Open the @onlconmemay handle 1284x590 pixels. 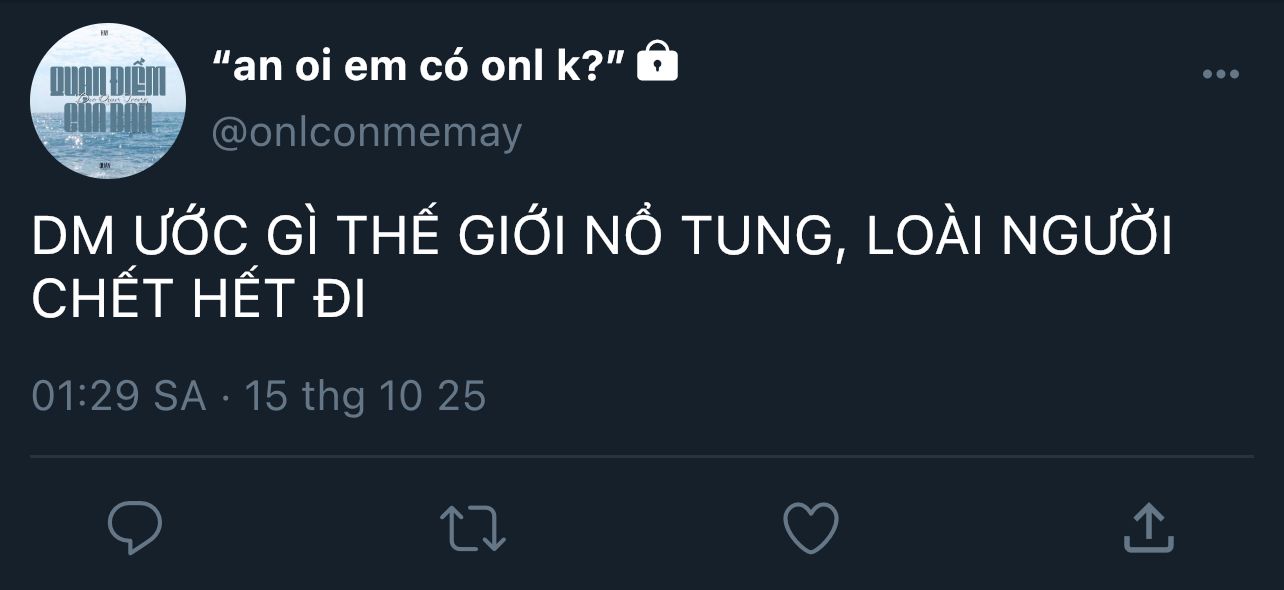[366, 132]
